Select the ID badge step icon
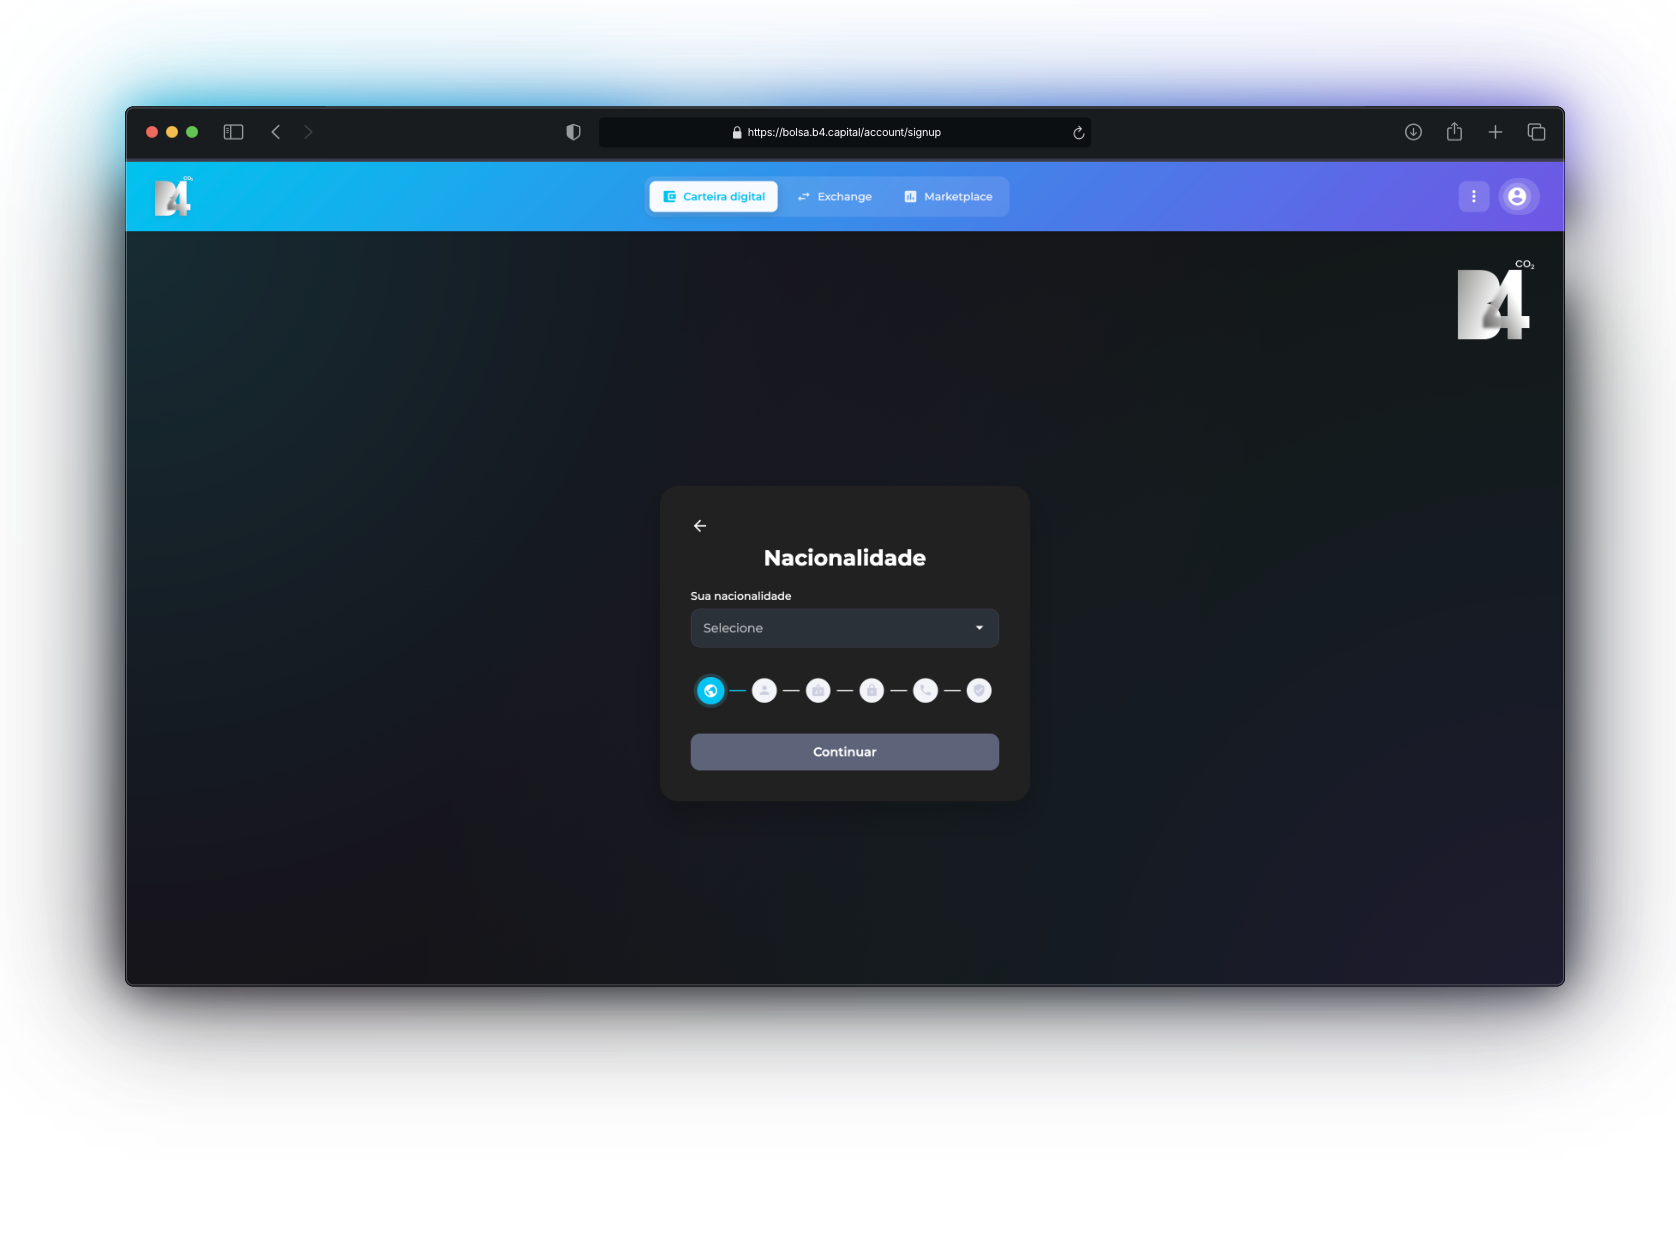 click(818, 691)
